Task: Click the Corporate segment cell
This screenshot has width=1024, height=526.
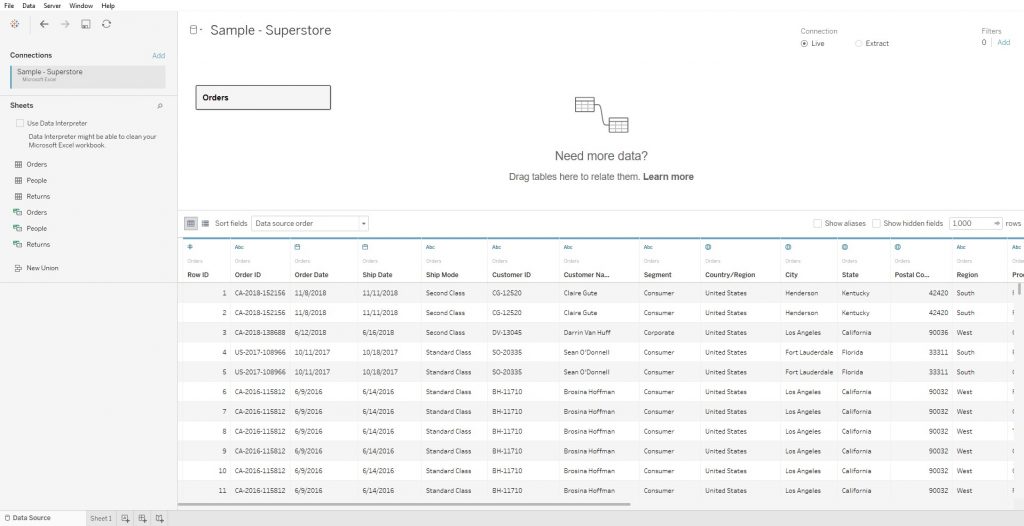Action: point(659,333)
